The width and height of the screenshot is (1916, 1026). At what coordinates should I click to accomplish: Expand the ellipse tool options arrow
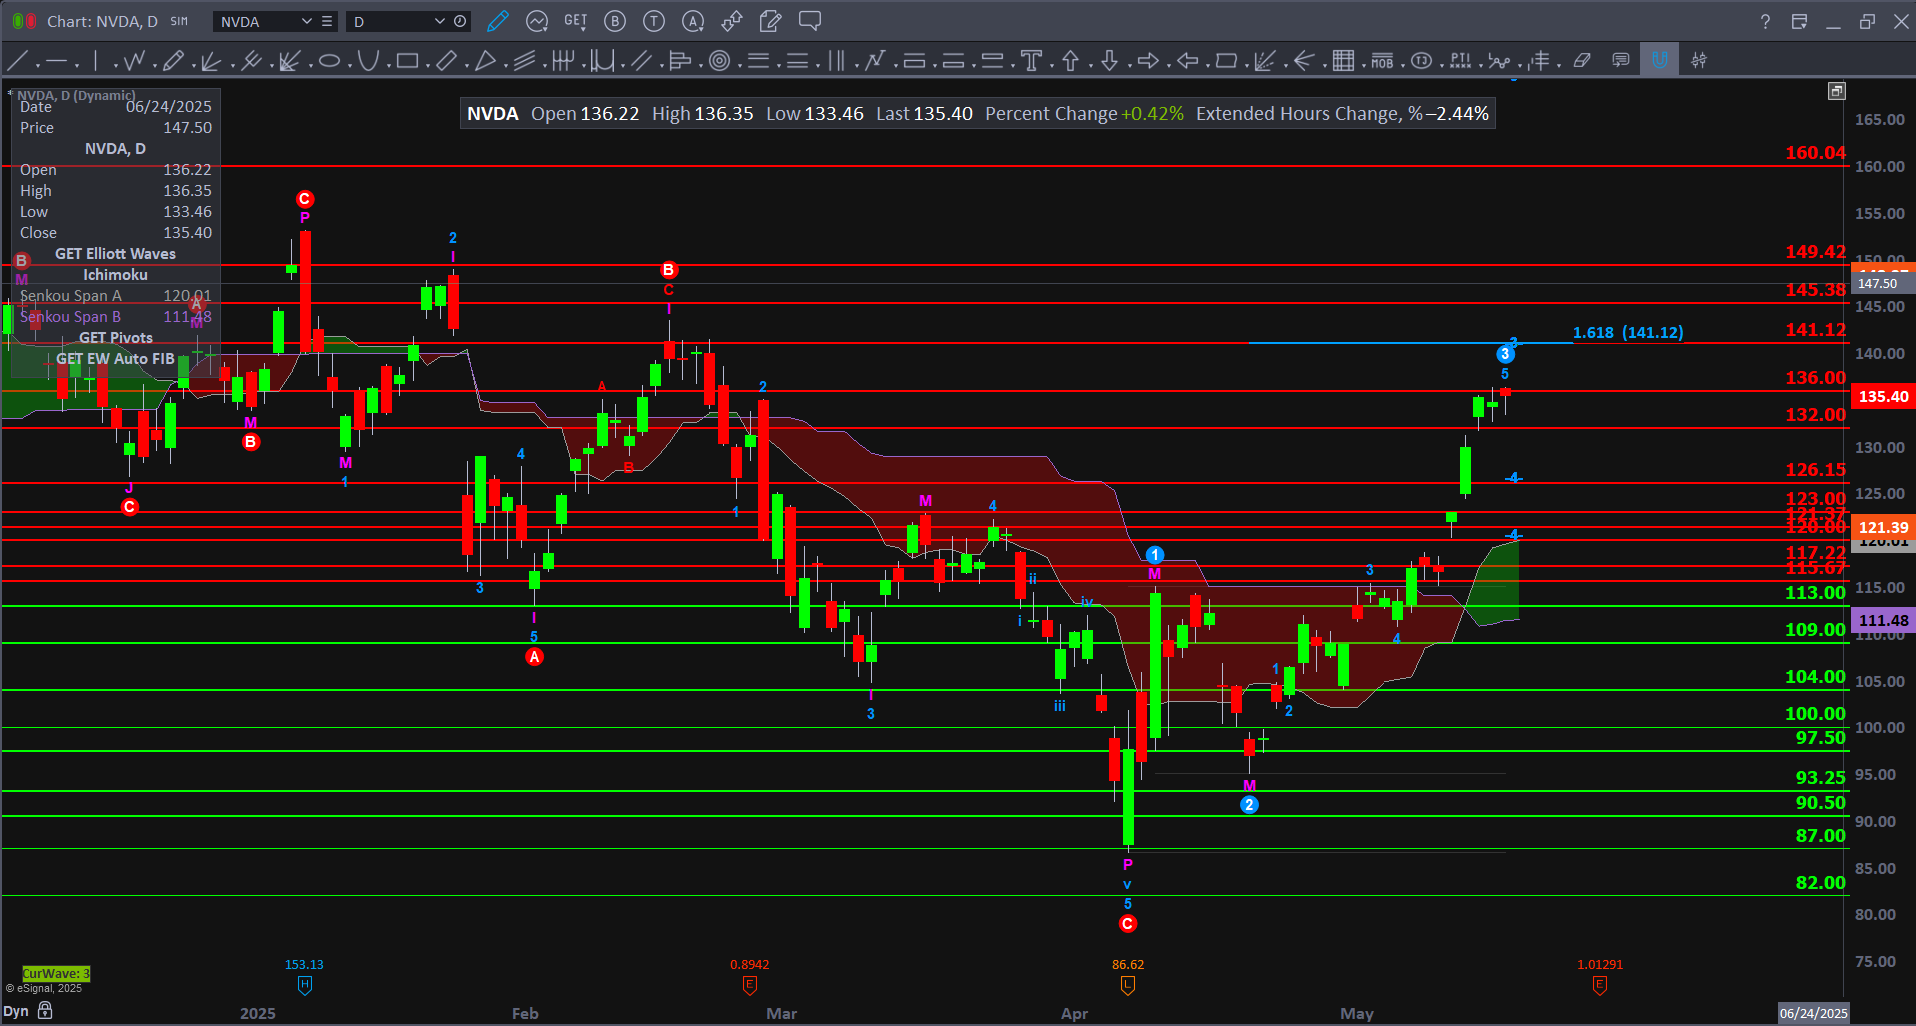coord(349,66)
